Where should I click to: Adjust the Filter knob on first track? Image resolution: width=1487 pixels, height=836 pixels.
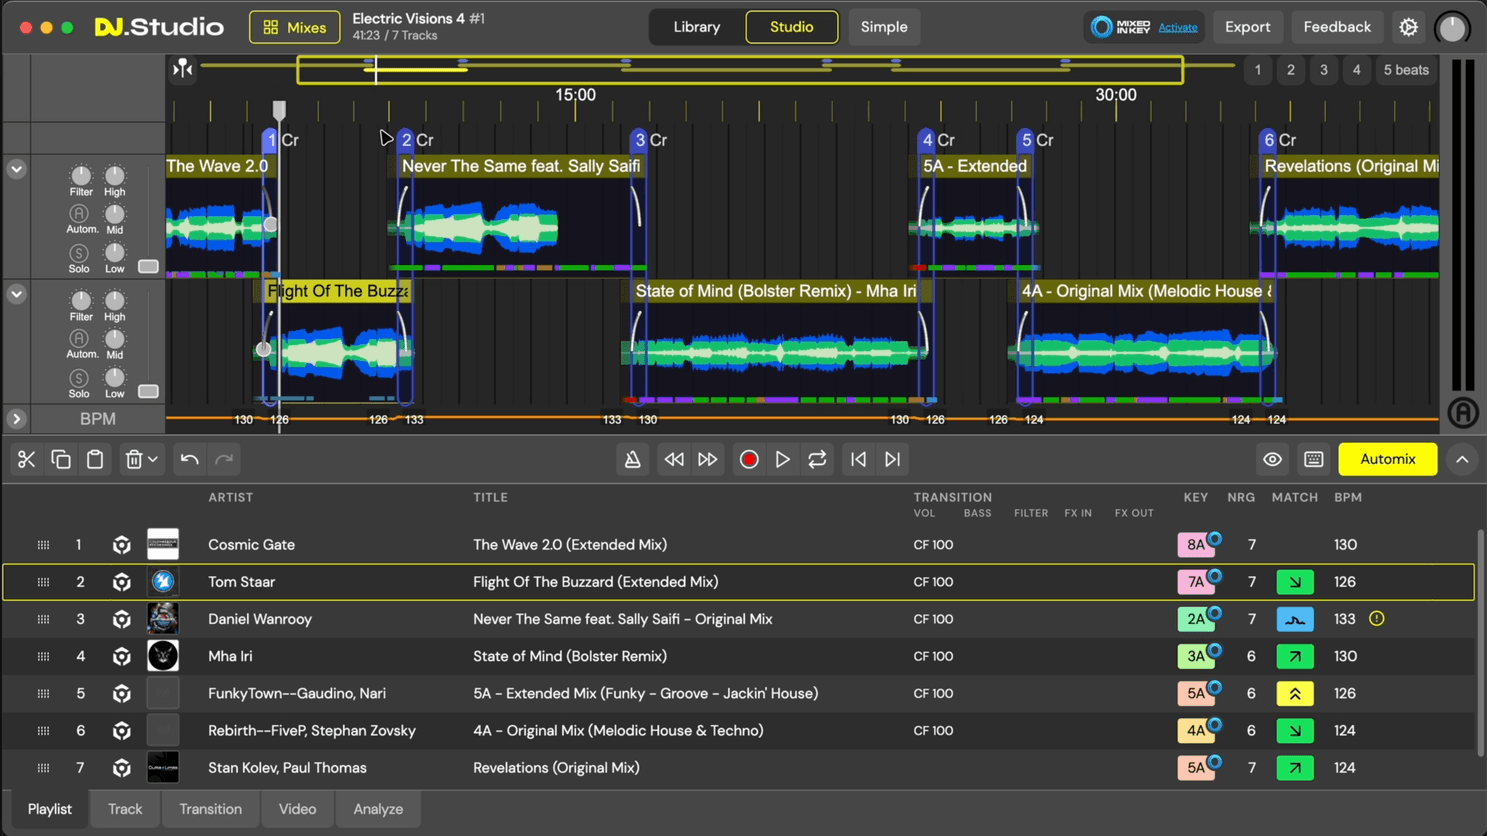(x=81, y=176)
